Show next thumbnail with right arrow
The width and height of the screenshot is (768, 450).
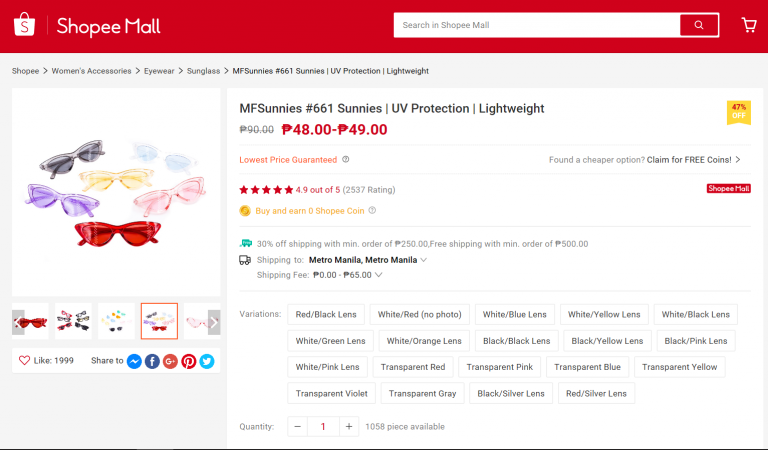click(214, 322)
